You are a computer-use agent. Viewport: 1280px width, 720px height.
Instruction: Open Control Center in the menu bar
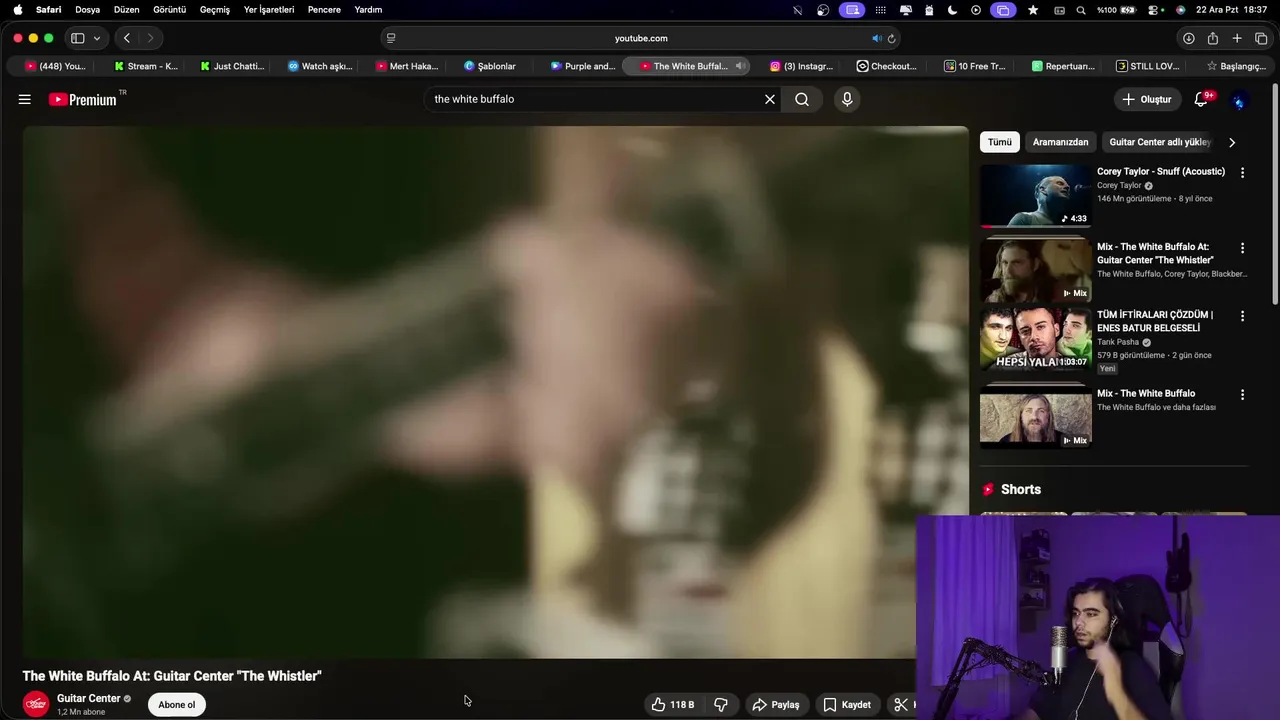tap(1153, 10)
